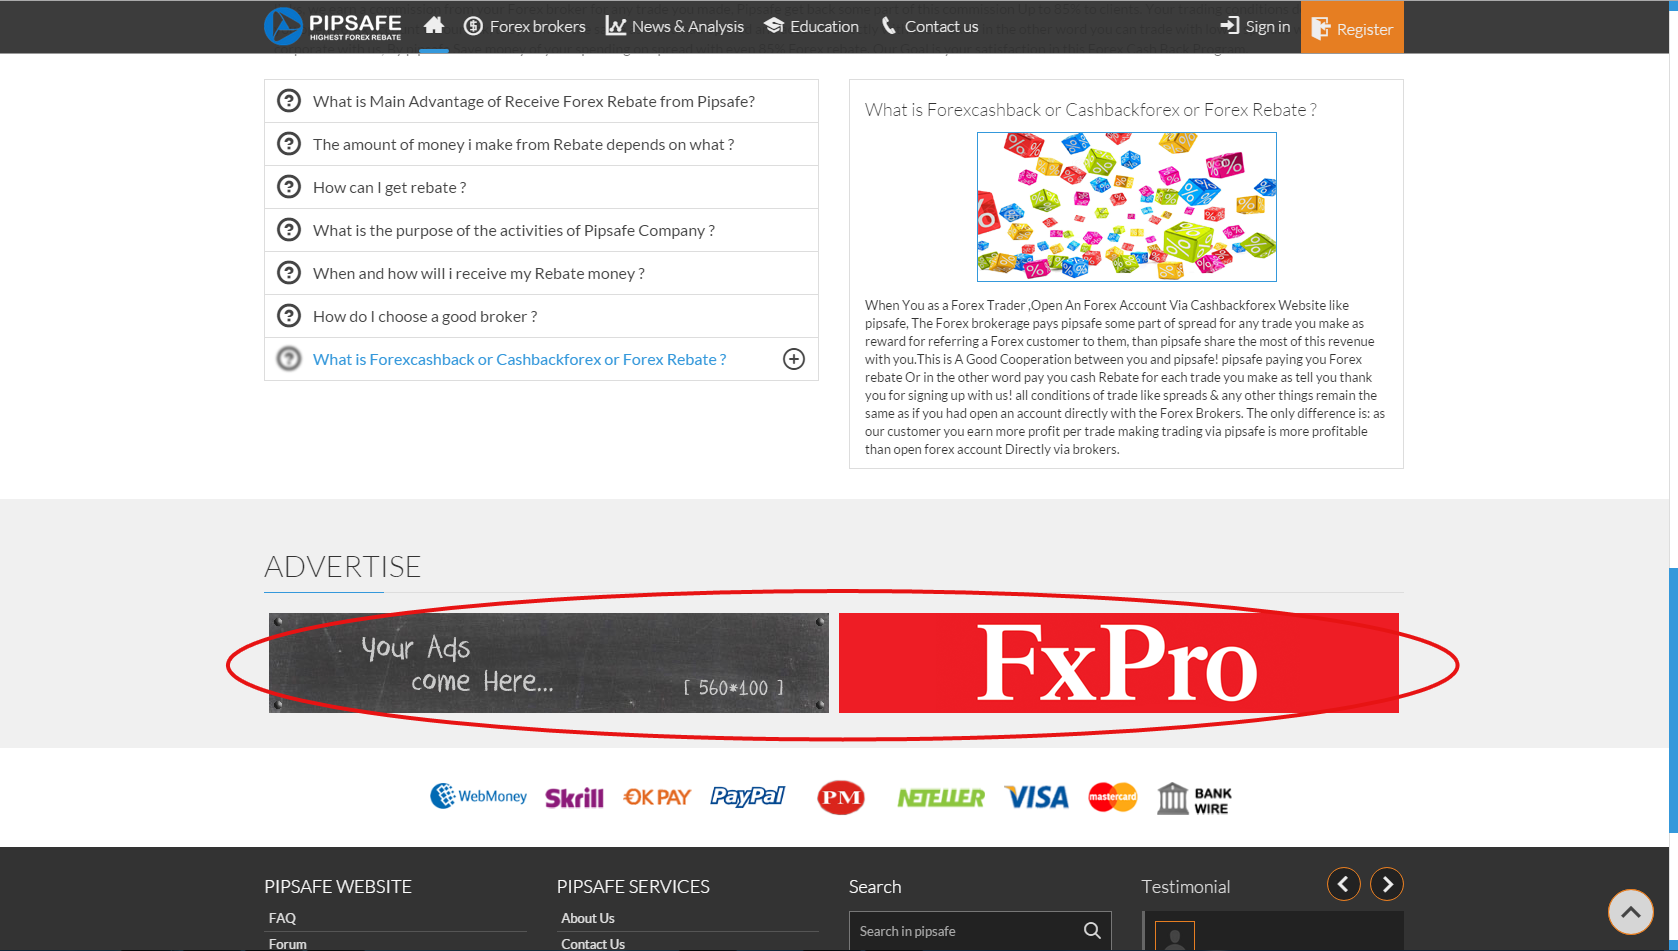Click the page vertical scrollbar thumb
1678x951 pixels.
[x=1673, y=700]
